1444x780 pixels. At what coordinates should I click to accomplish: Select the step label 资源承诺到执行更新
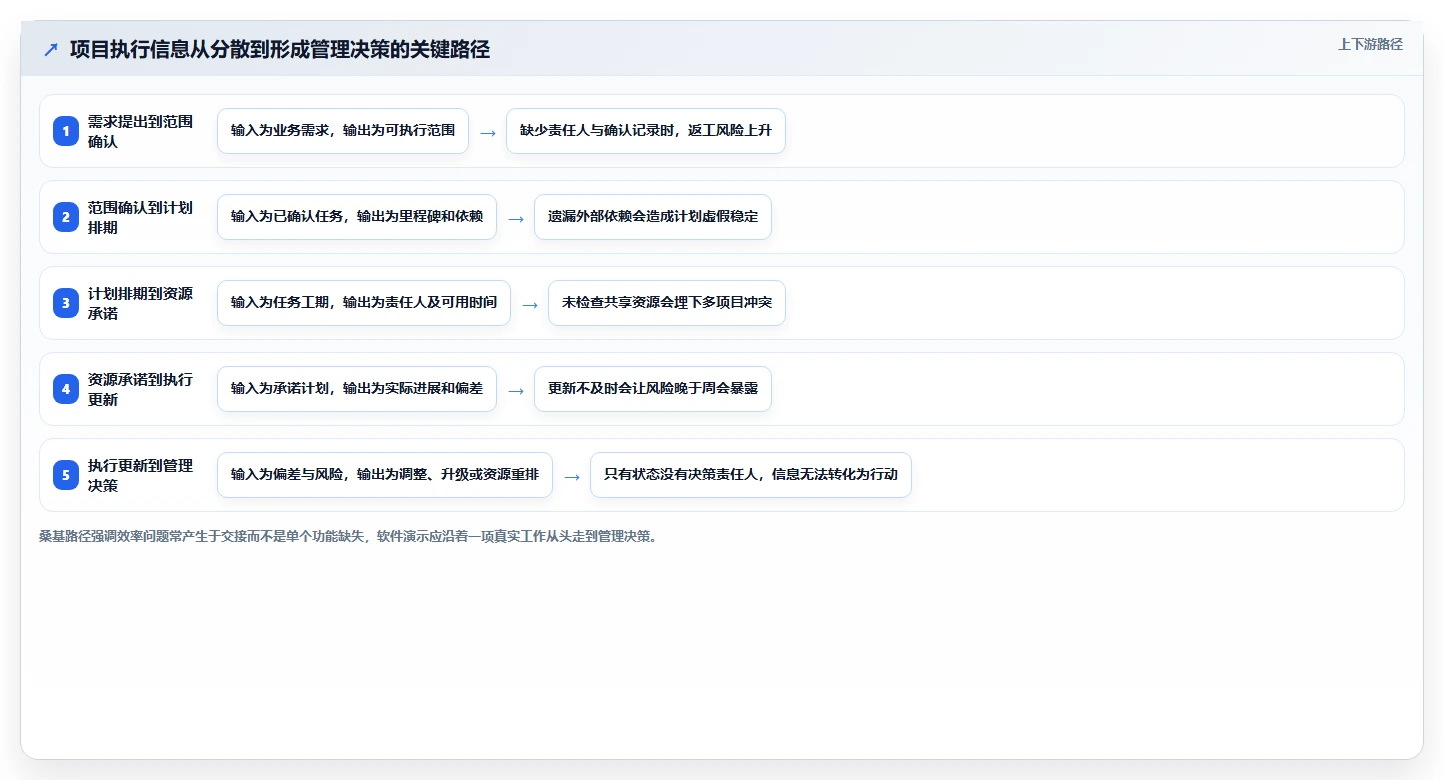coord(141,389)
